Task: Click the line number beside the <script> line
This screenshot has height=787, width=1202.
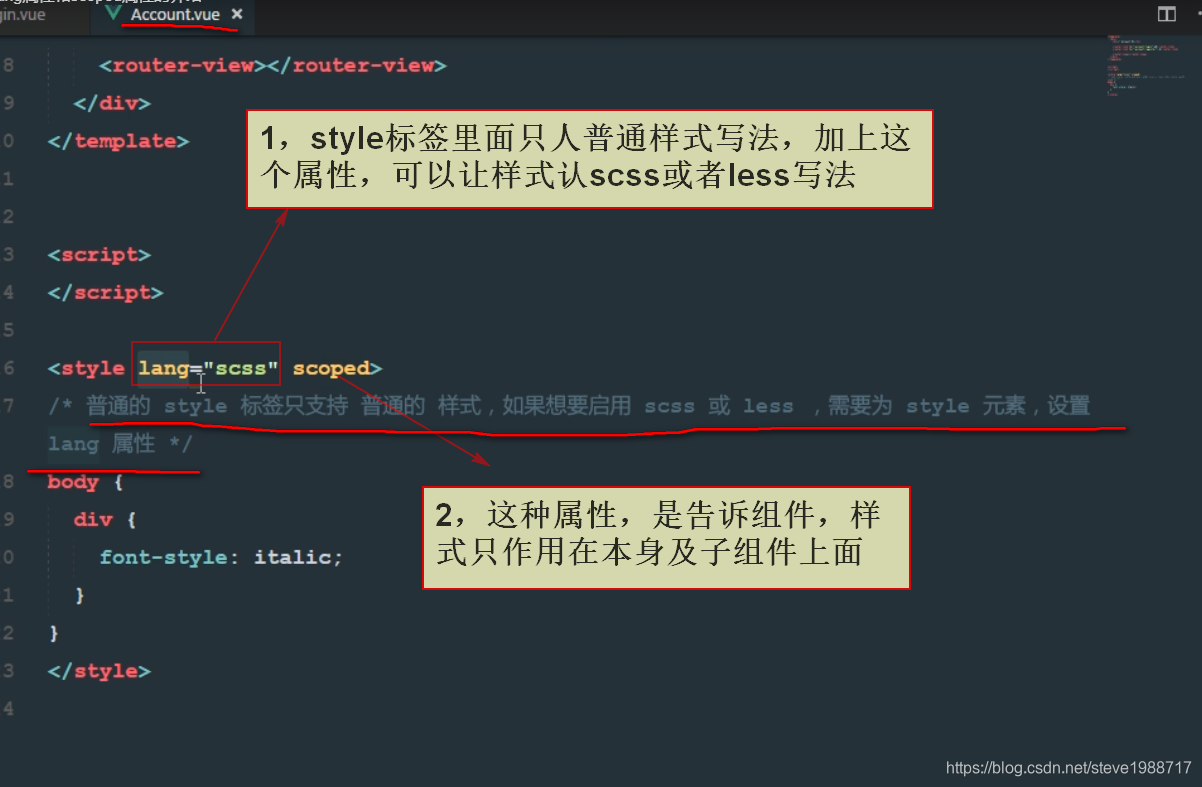Action: (x=8, y=255)
